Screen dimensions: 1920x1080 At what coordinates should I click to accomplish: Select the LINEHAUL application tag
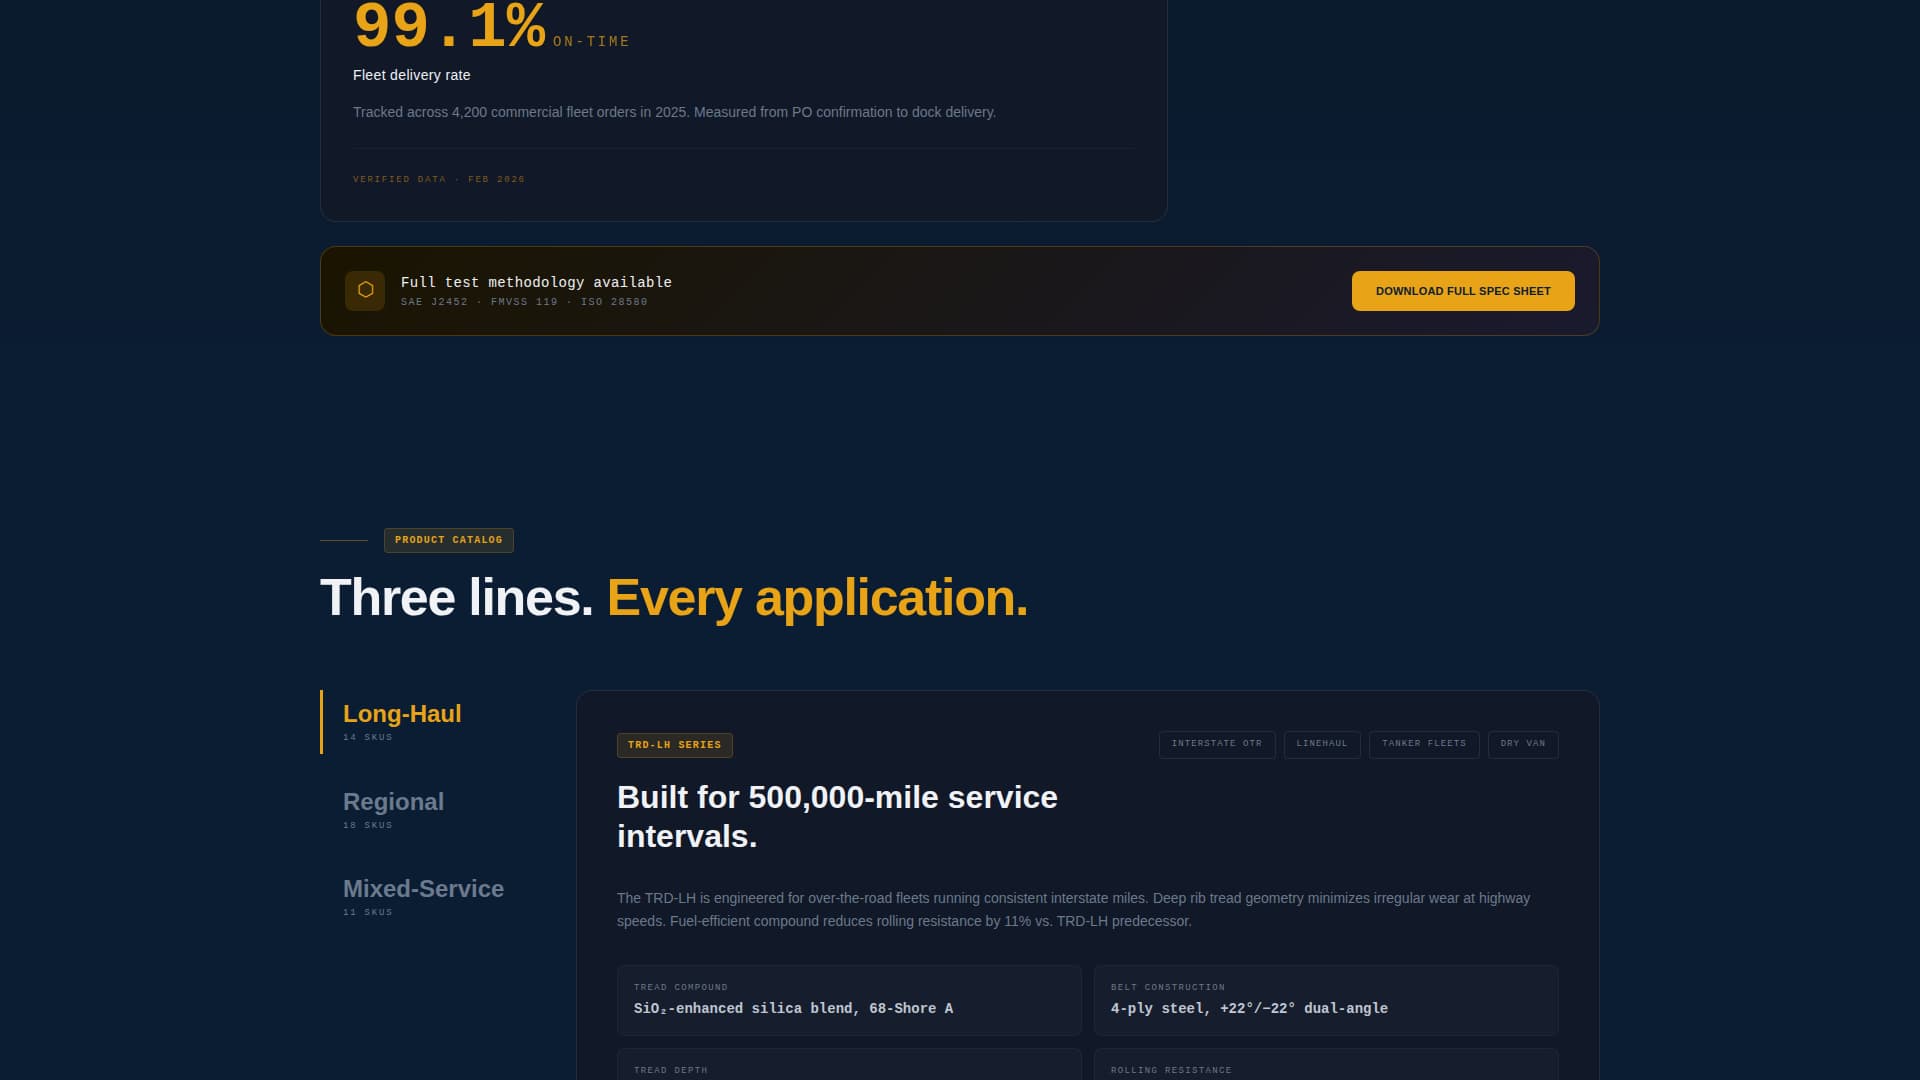coord(1322,744)
